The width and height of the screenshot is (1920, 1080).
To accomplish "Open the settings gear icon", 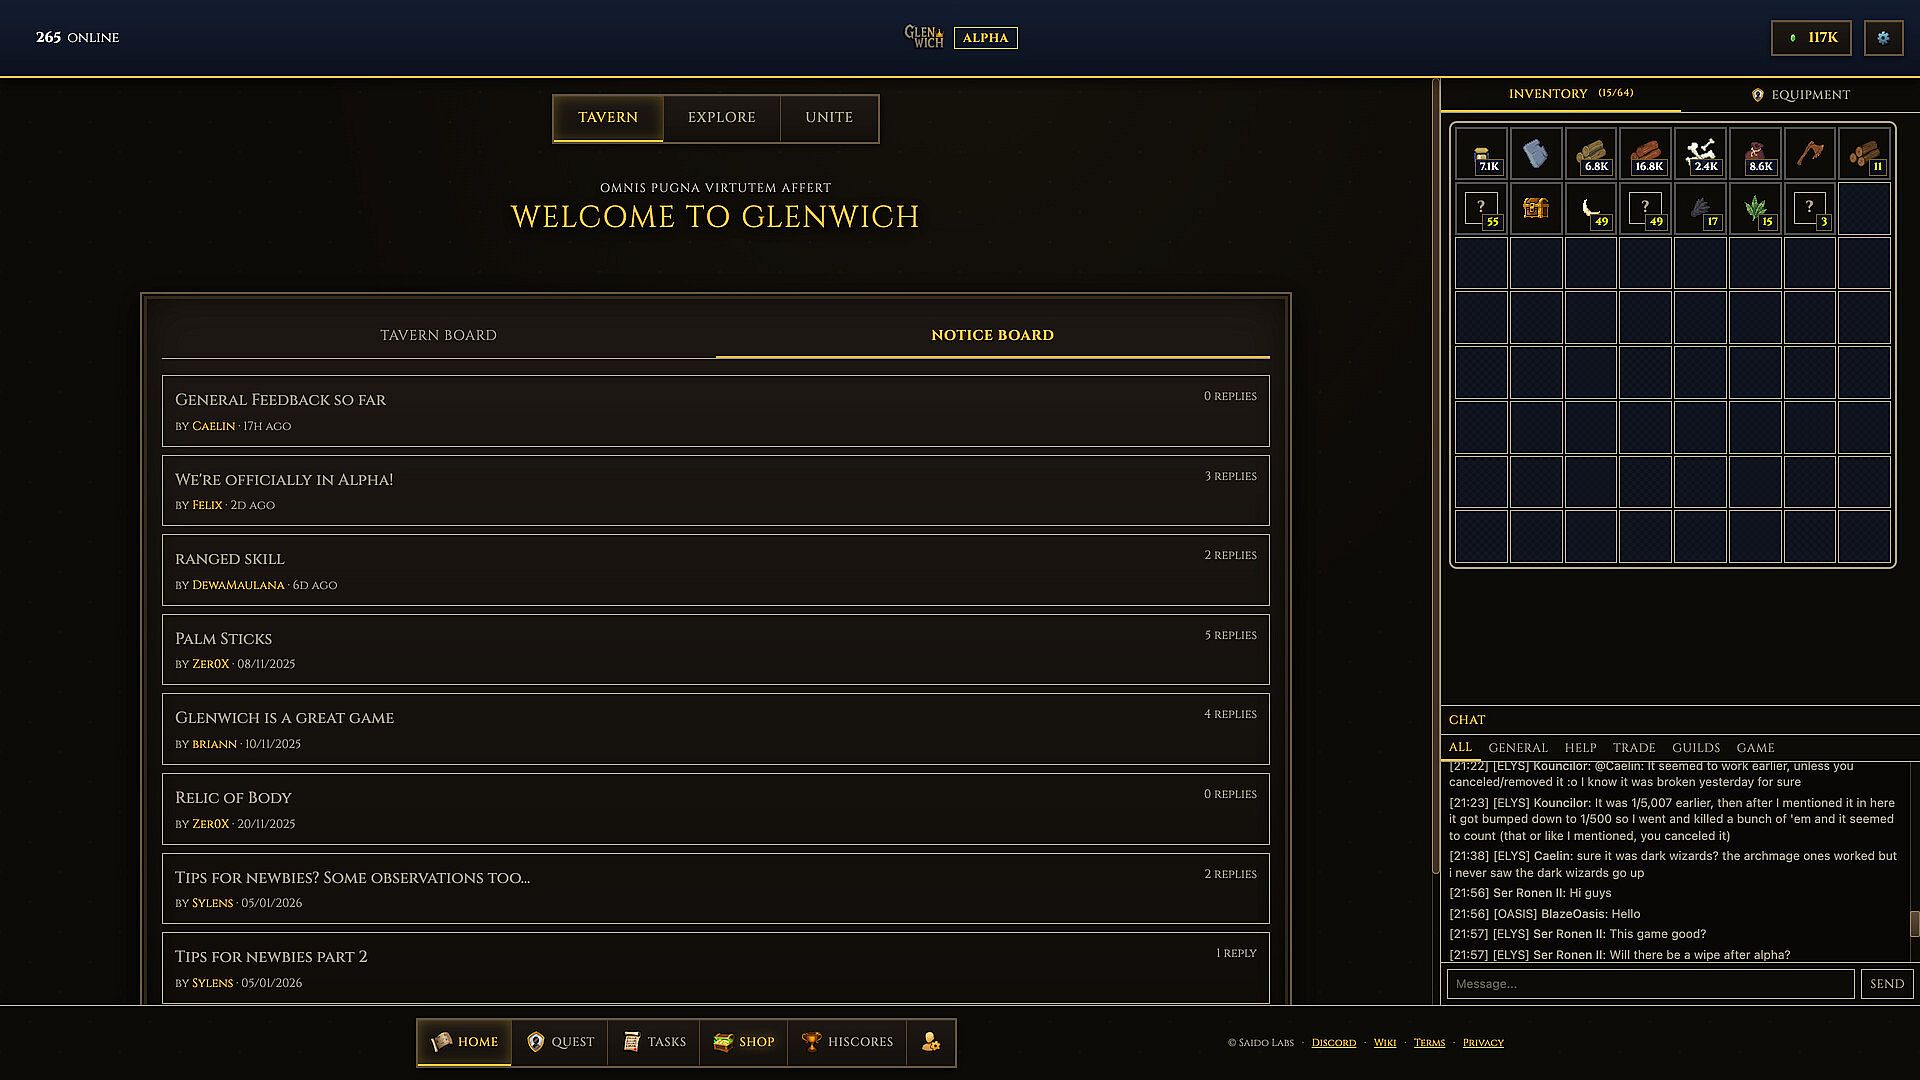I will coord(1883,38).
